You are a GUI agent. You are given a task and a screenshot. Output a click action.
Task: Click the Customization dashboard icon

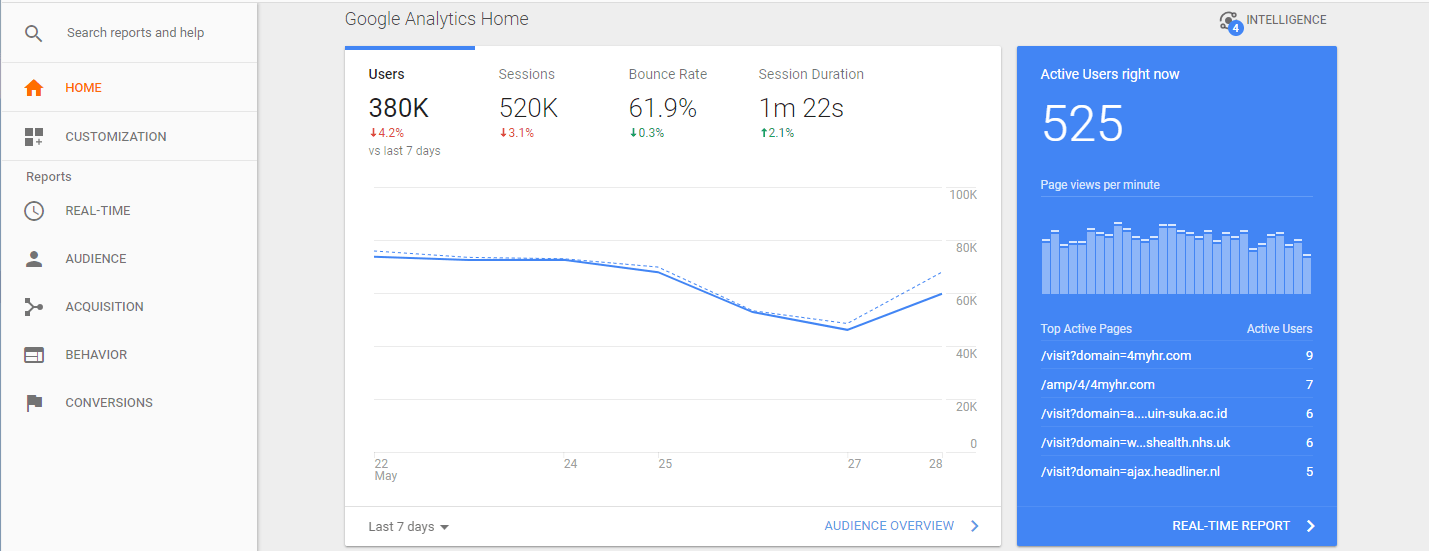tap(34, 137)
